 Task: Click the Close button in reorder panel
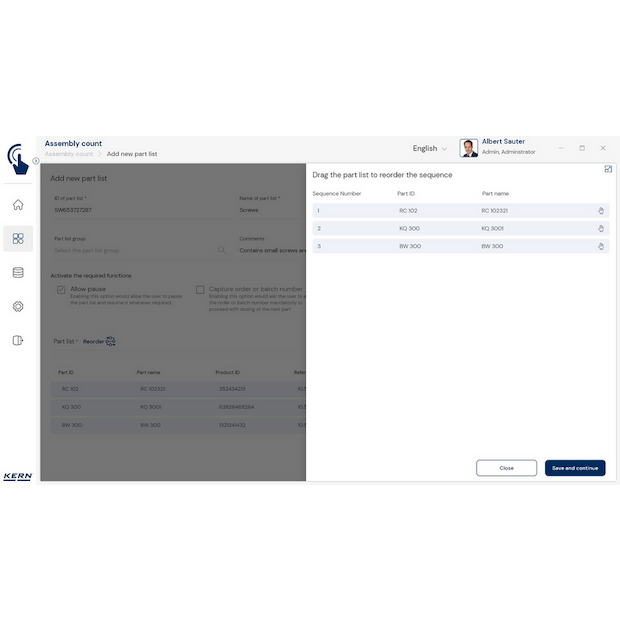click(x=506, y=468)
